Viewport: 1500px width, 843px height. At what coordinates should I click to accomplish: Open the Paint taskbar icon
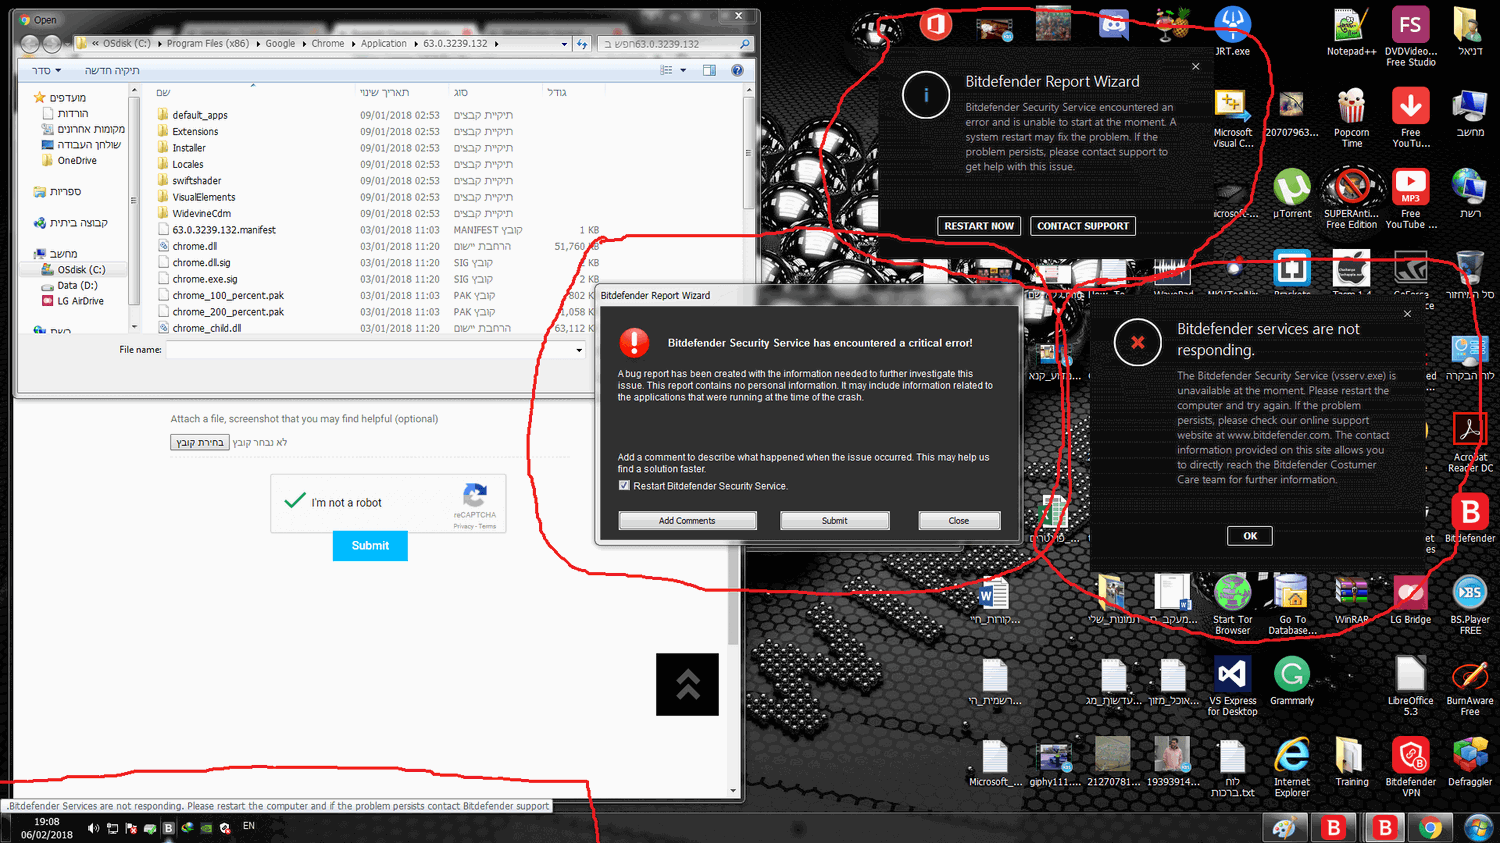(1285, 828)
